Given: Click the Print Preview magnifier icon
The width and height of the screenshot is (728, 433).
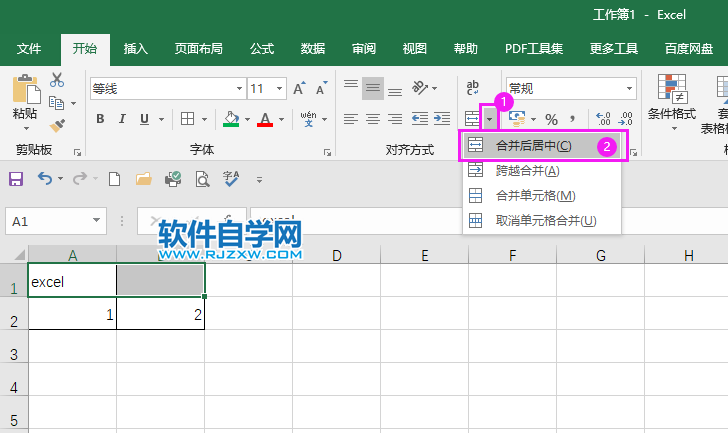Looking at the screenshot, I should [x=202, y=179].
